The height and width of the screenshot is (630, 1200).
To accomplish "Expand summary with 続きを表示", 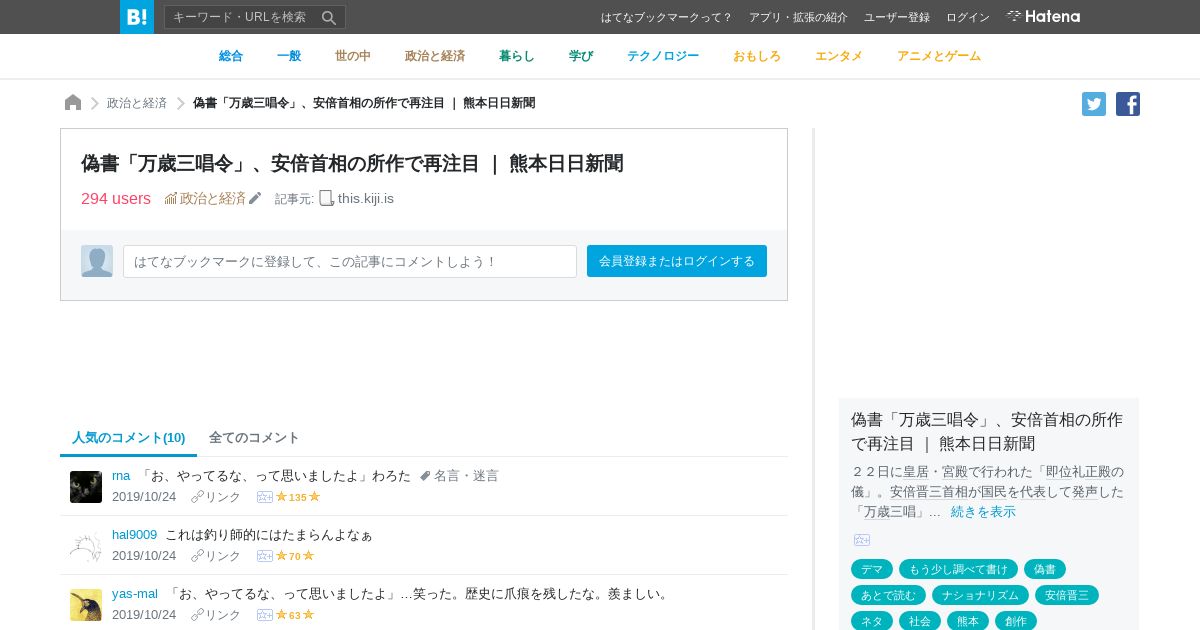I will click(983, 512).
